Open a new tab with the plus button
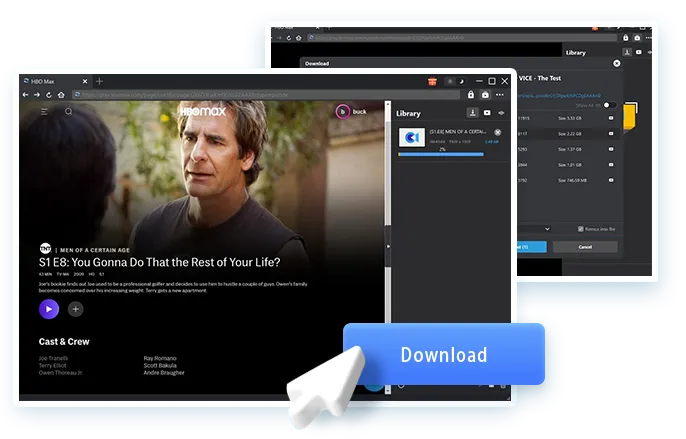The width and height of the screenshot is (686, 439). point(100,81)
